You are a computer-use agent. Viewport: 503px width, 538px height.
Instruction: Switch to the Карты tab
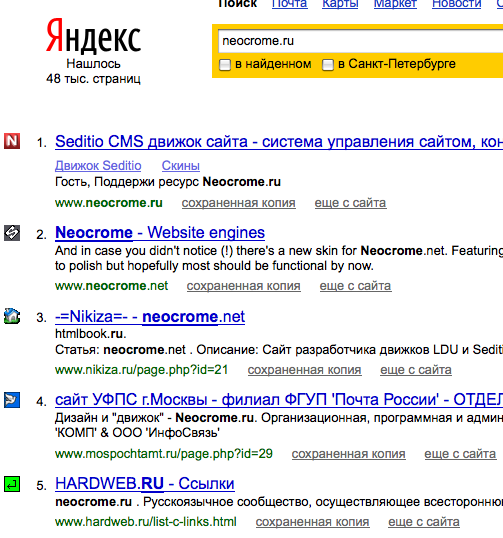click(x=340, y=4)
